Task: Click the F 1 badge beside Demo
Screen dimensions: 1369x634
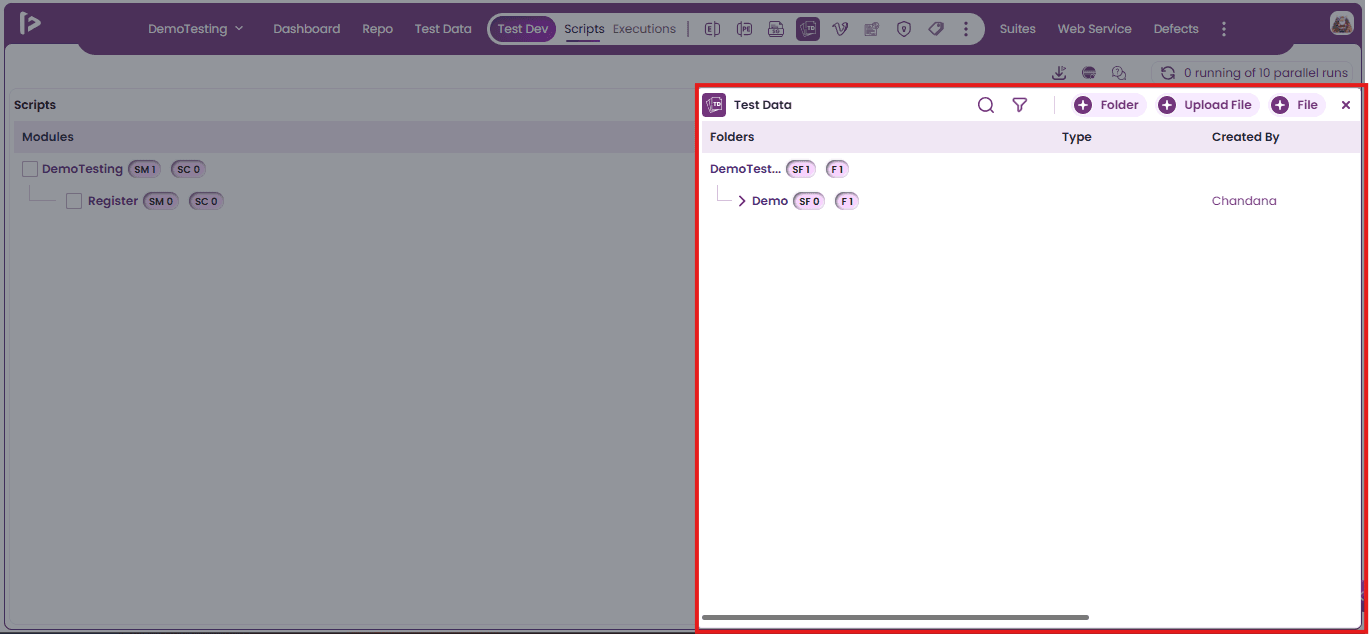Action: [847, 201]
